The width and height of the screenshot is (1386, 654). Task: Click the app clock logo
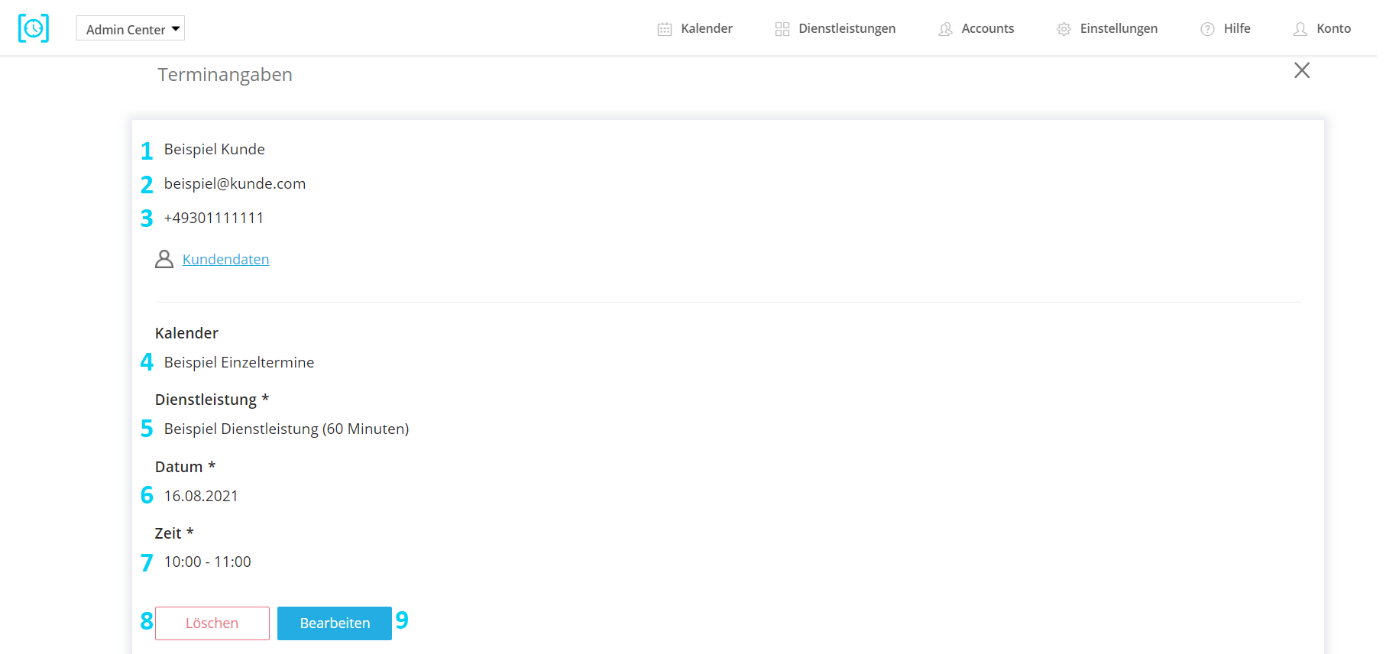coord(33,28)
